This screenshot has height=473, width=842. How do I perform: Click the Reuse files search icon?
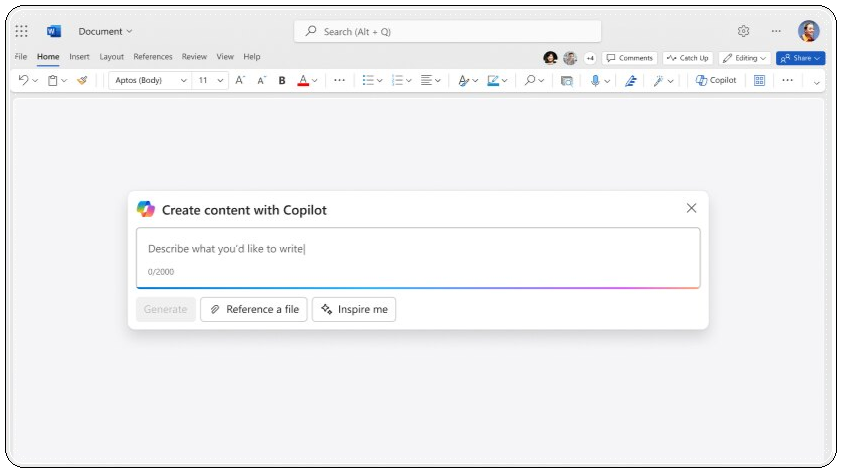coord(567,81)
